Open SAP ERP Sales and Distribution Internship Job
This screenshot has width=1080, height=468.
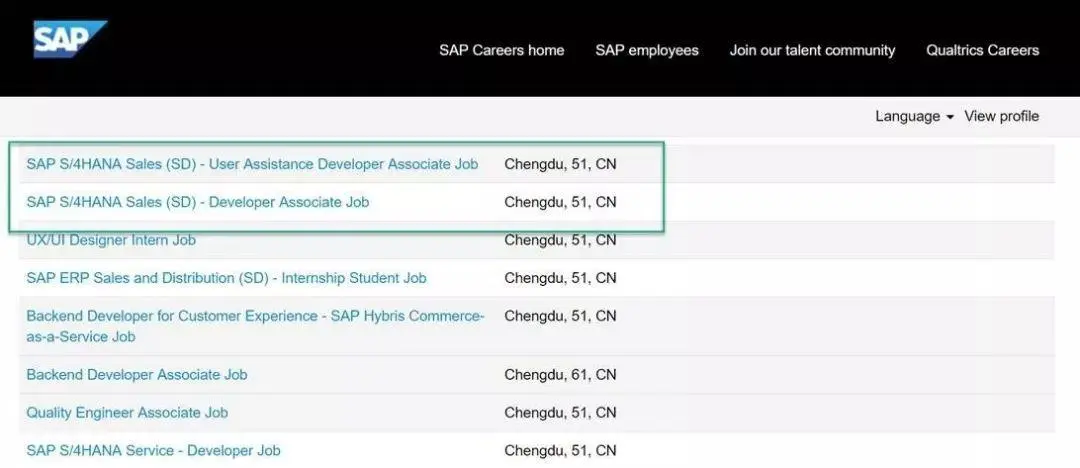coord(226,278)
